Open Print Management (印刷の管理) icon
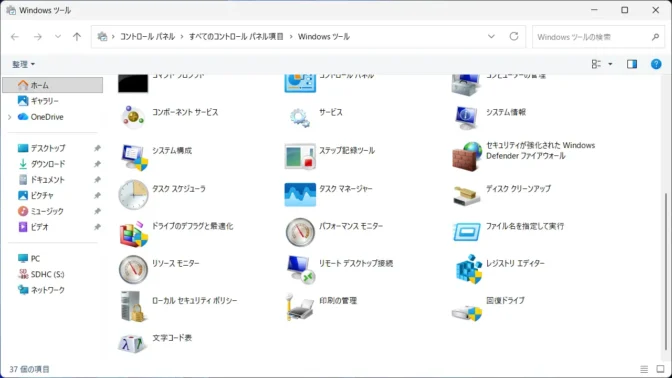 click(300, 307)
